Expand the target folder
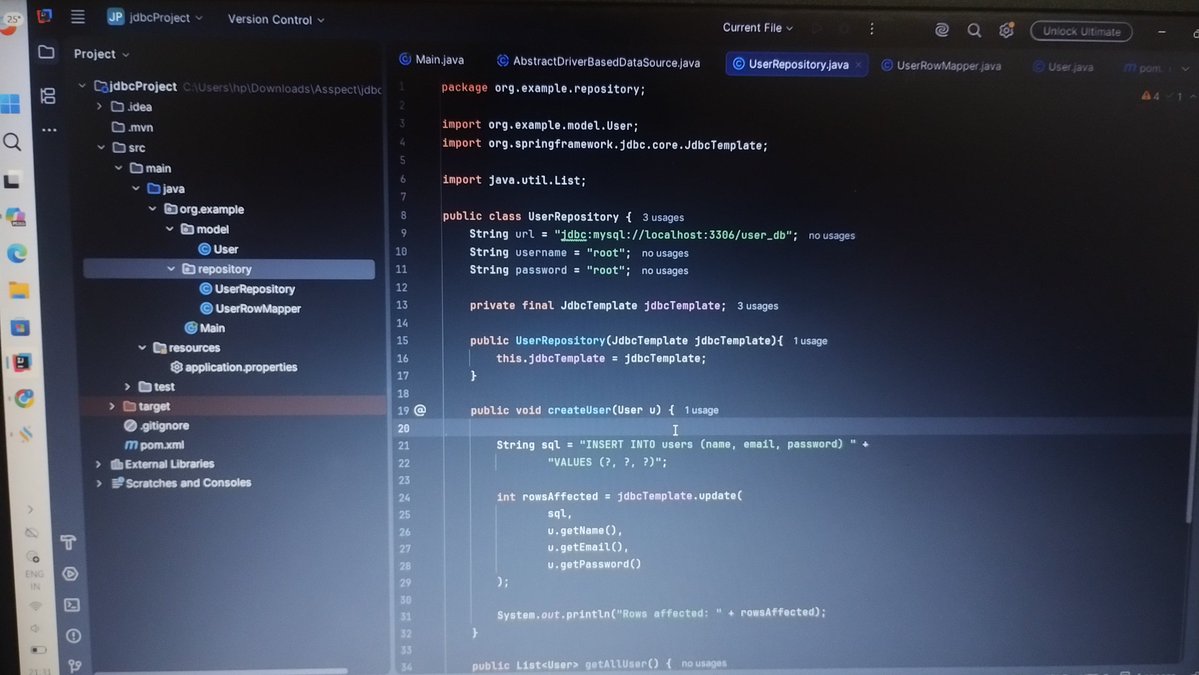The width and height of the screenshot is (1199, 675). pos(112,406)
